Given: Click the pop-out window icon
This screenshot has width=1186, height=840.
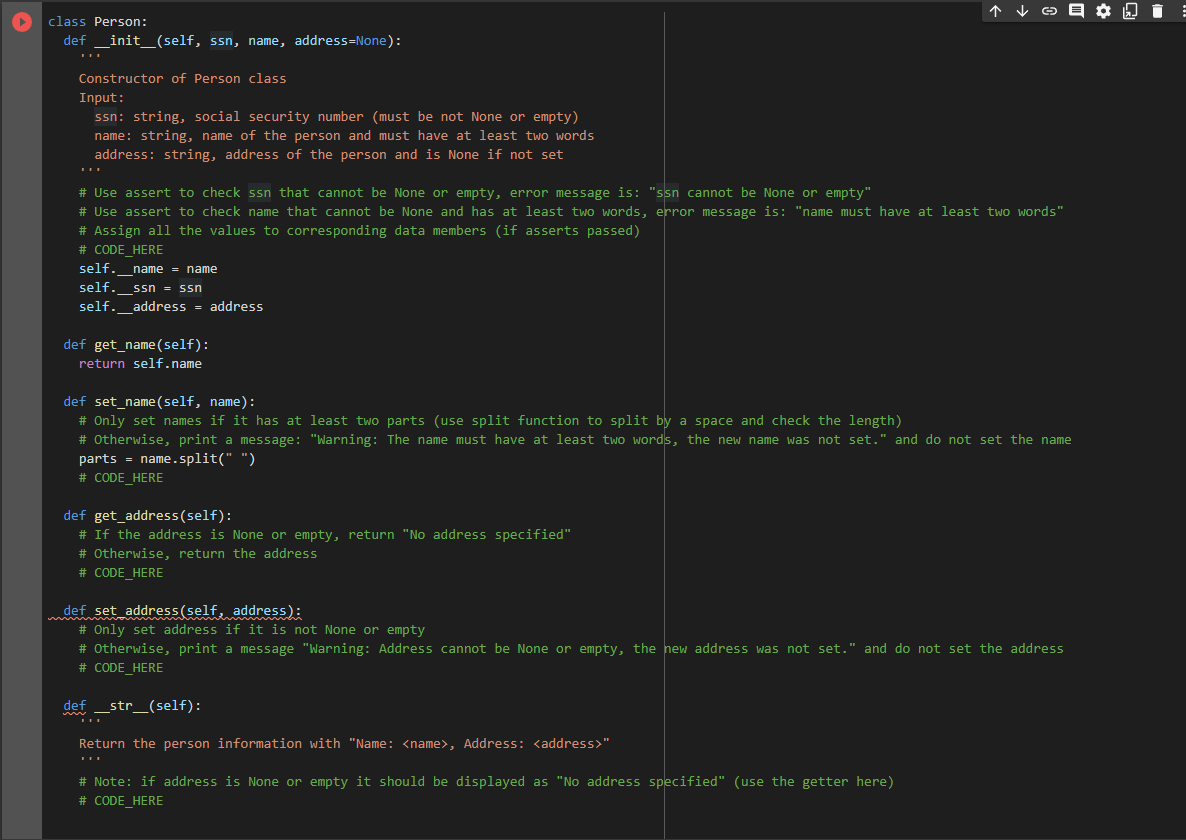Looking at the screenshot, I should click(1130, 11).
